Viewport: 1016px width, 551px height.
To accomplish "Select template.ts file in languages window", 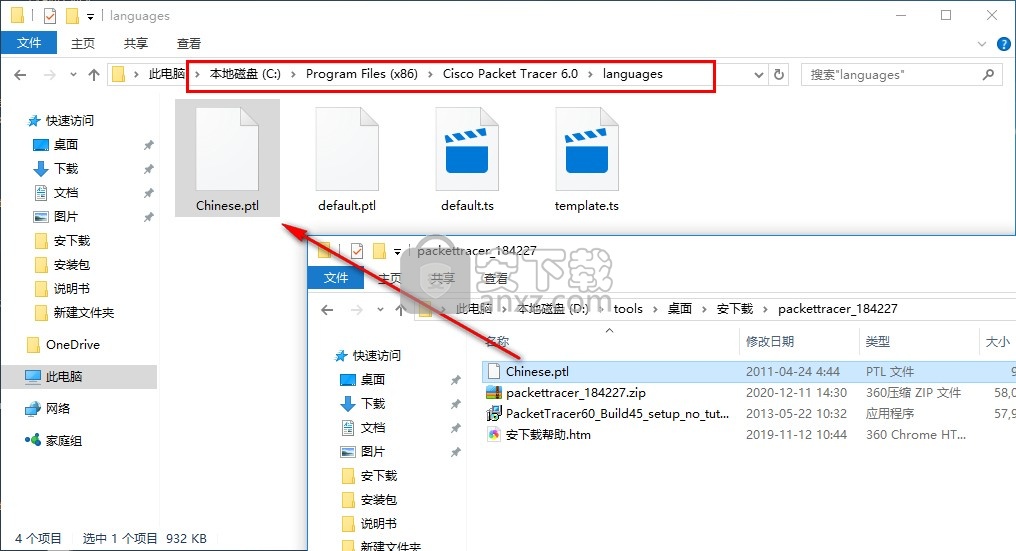I will tap(587, 159).
